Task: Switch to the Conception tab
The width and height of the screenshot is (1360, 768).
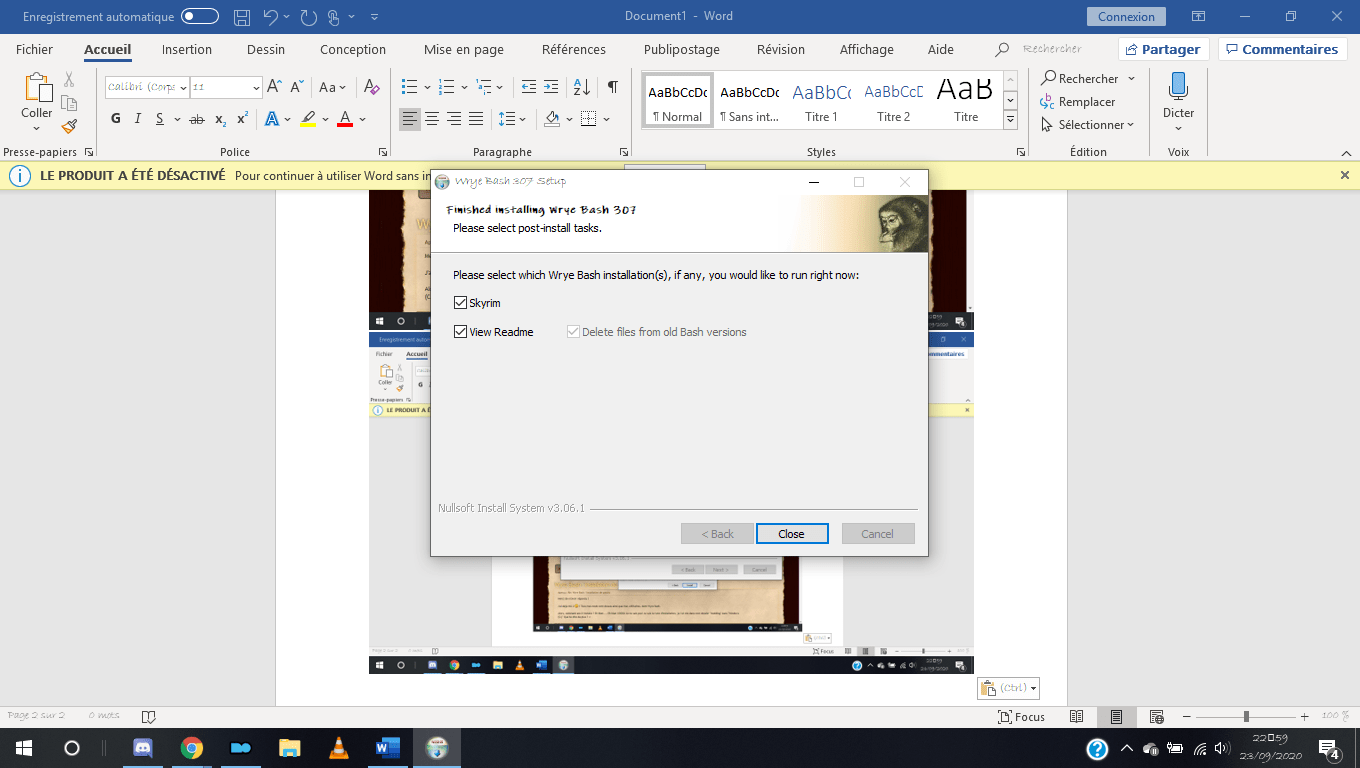Action: (x=353, y=50)
